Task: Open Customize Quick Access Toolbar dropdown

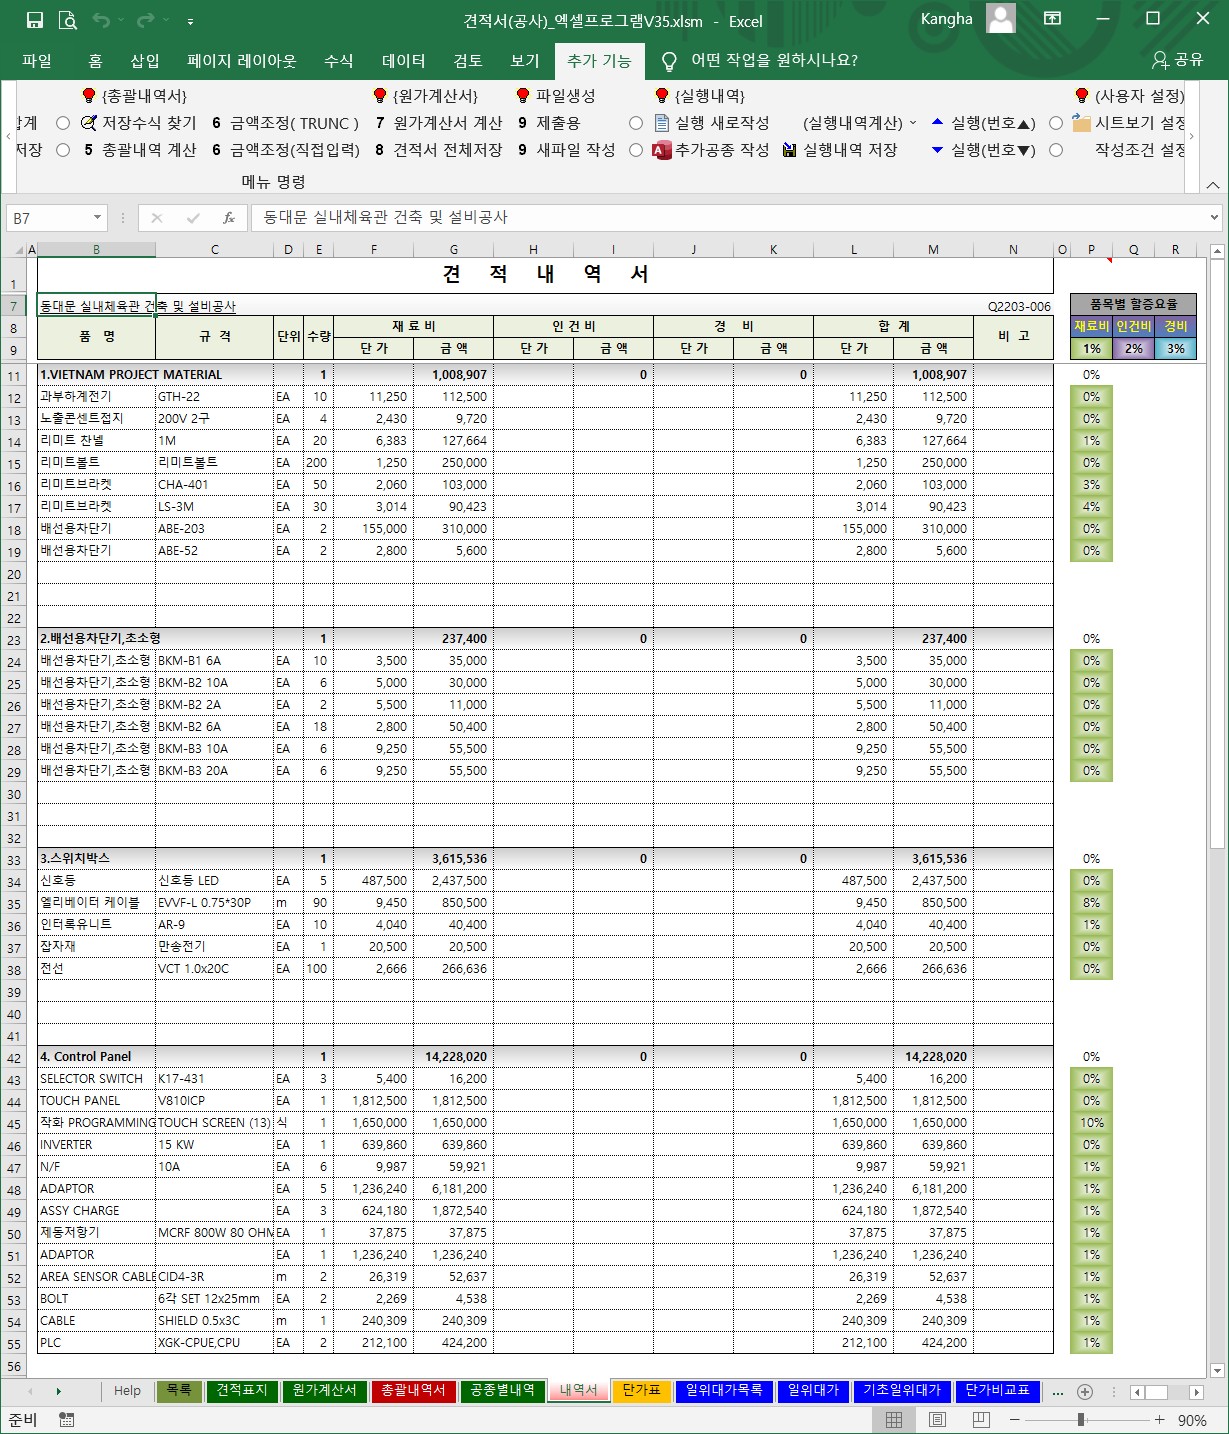Action: point(190,21)
